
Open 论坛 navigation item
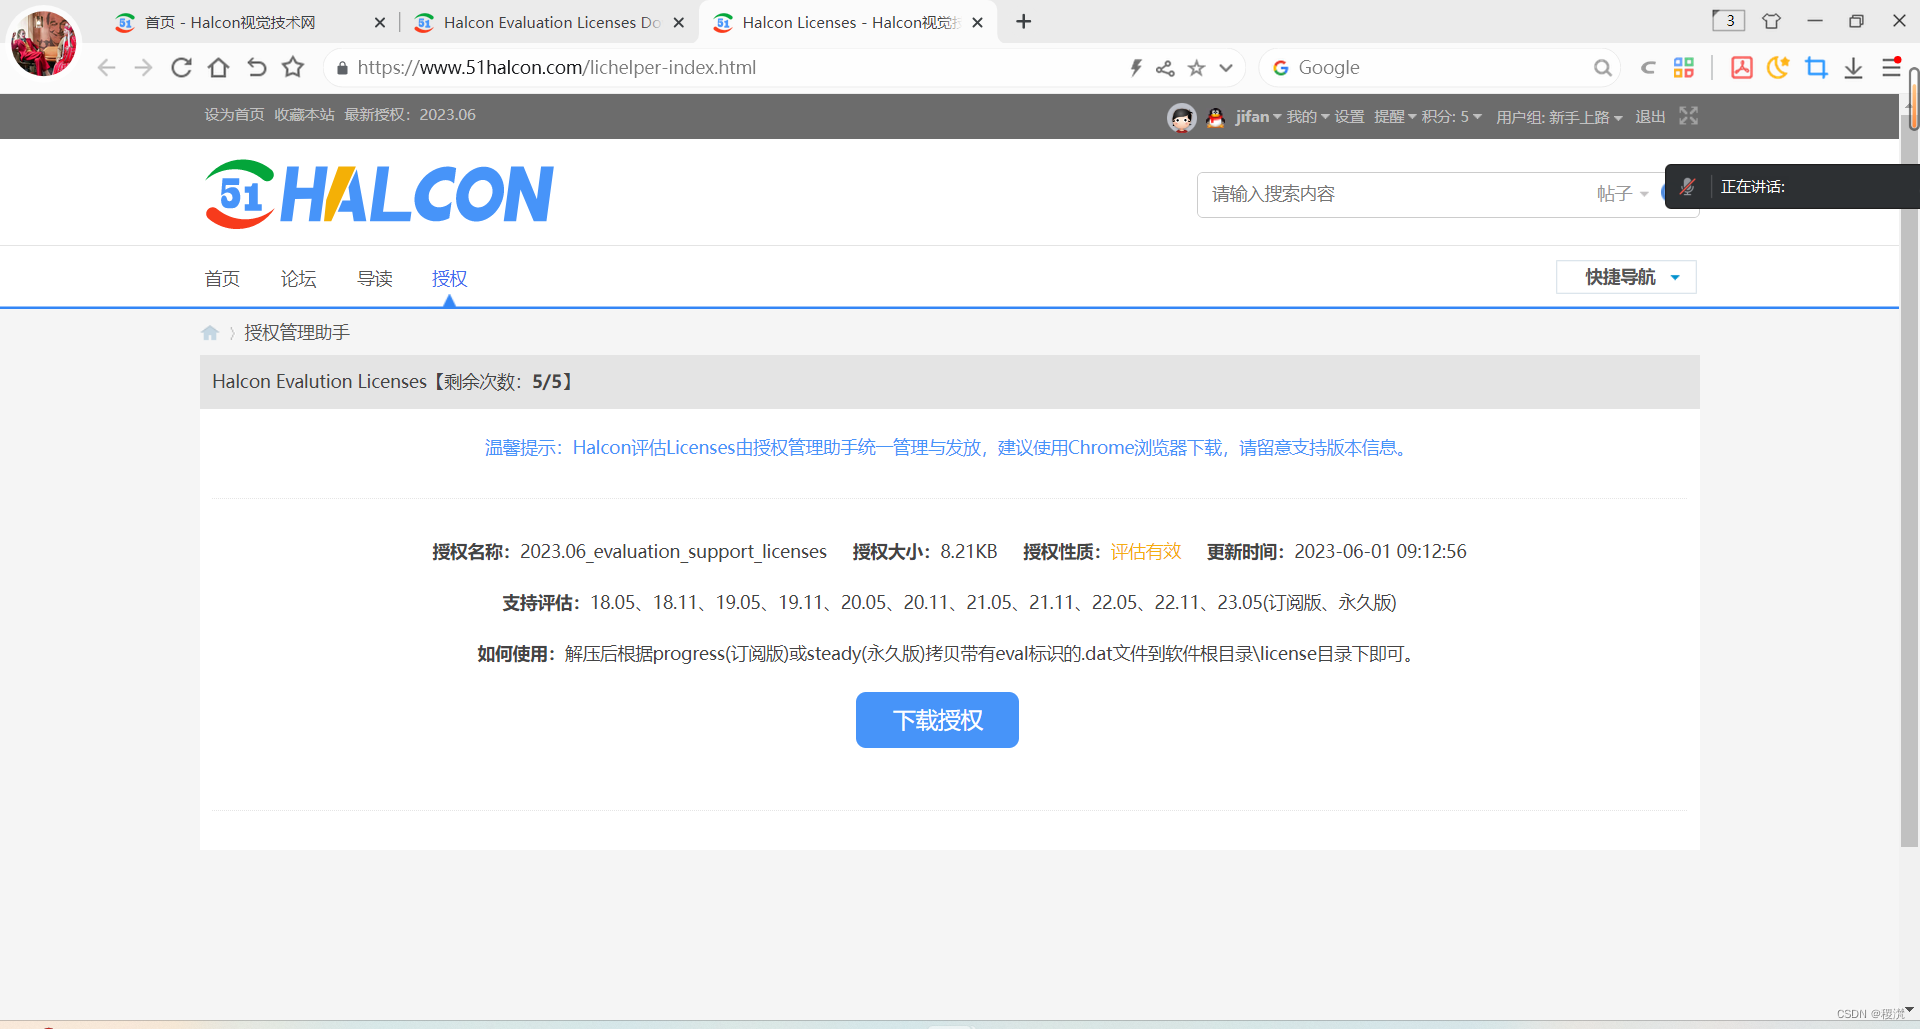[298, 279]
